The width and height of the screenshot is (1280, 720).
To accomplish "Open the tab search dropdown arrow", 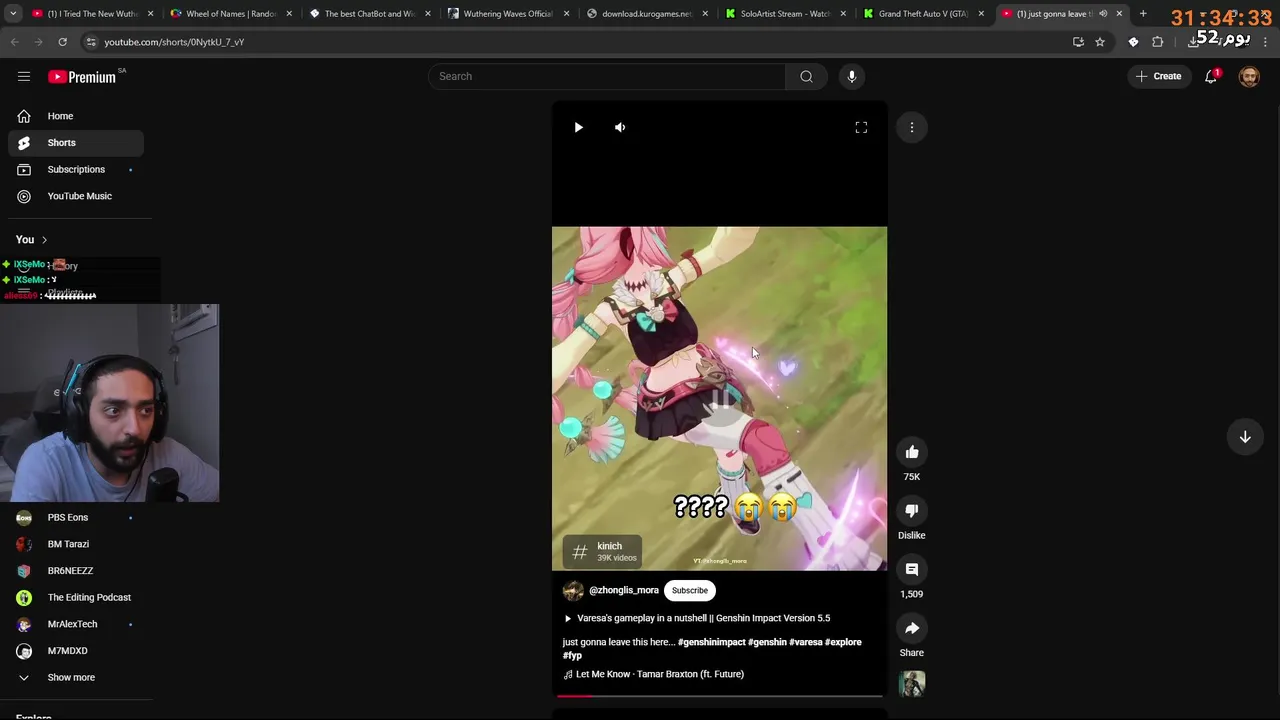I will tap(13, 14).
